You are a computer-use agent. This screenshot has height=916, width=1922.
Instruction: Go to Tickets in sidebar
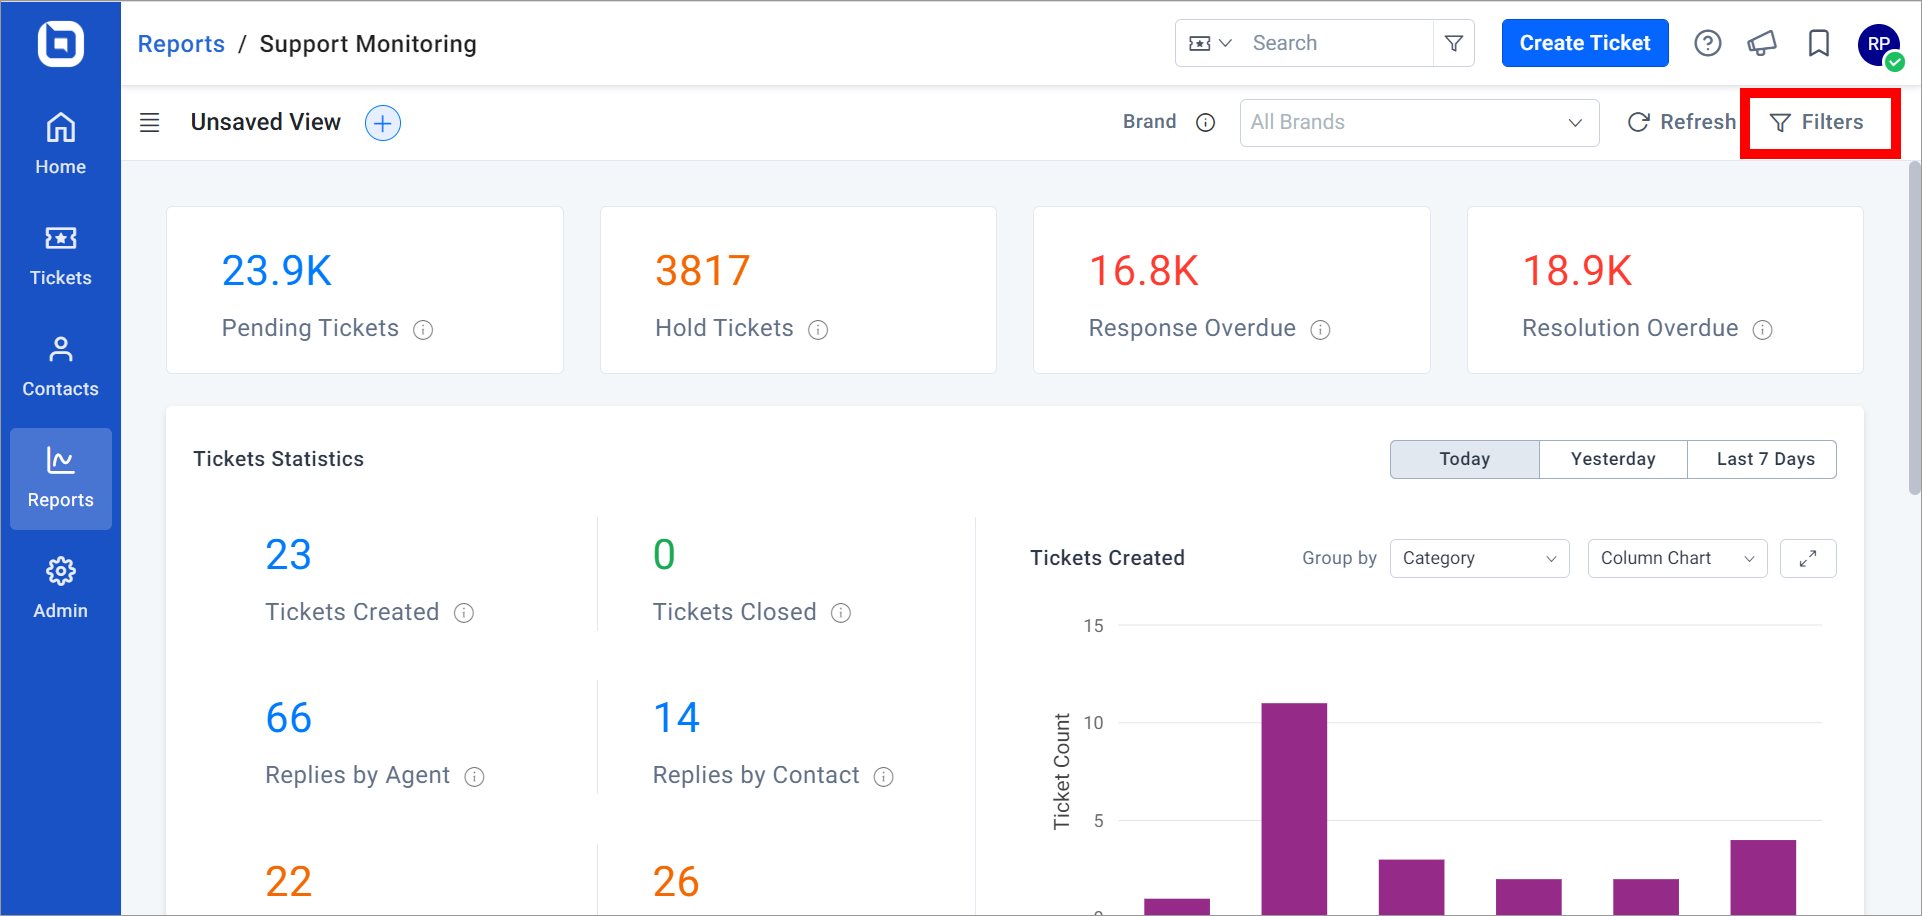[x=60, y=255]
